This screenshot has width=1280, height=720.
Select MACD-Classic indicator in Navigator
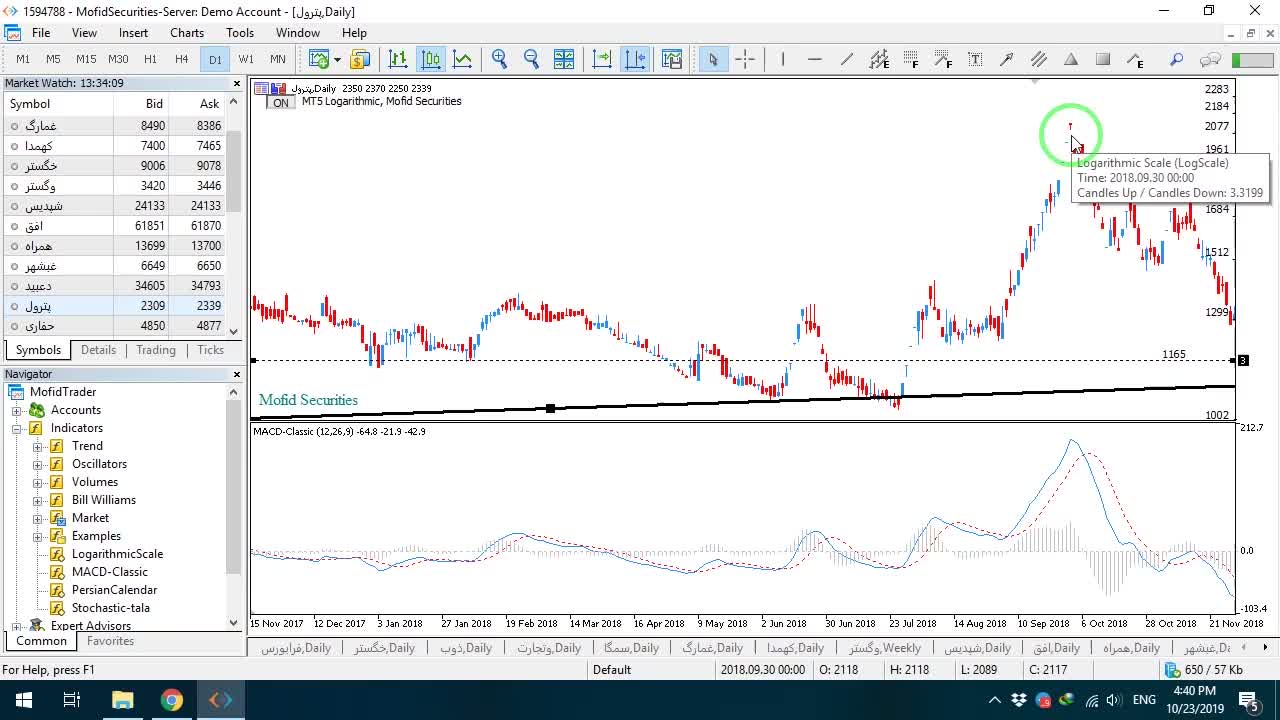pyautogui.click(x=110, y=572)
